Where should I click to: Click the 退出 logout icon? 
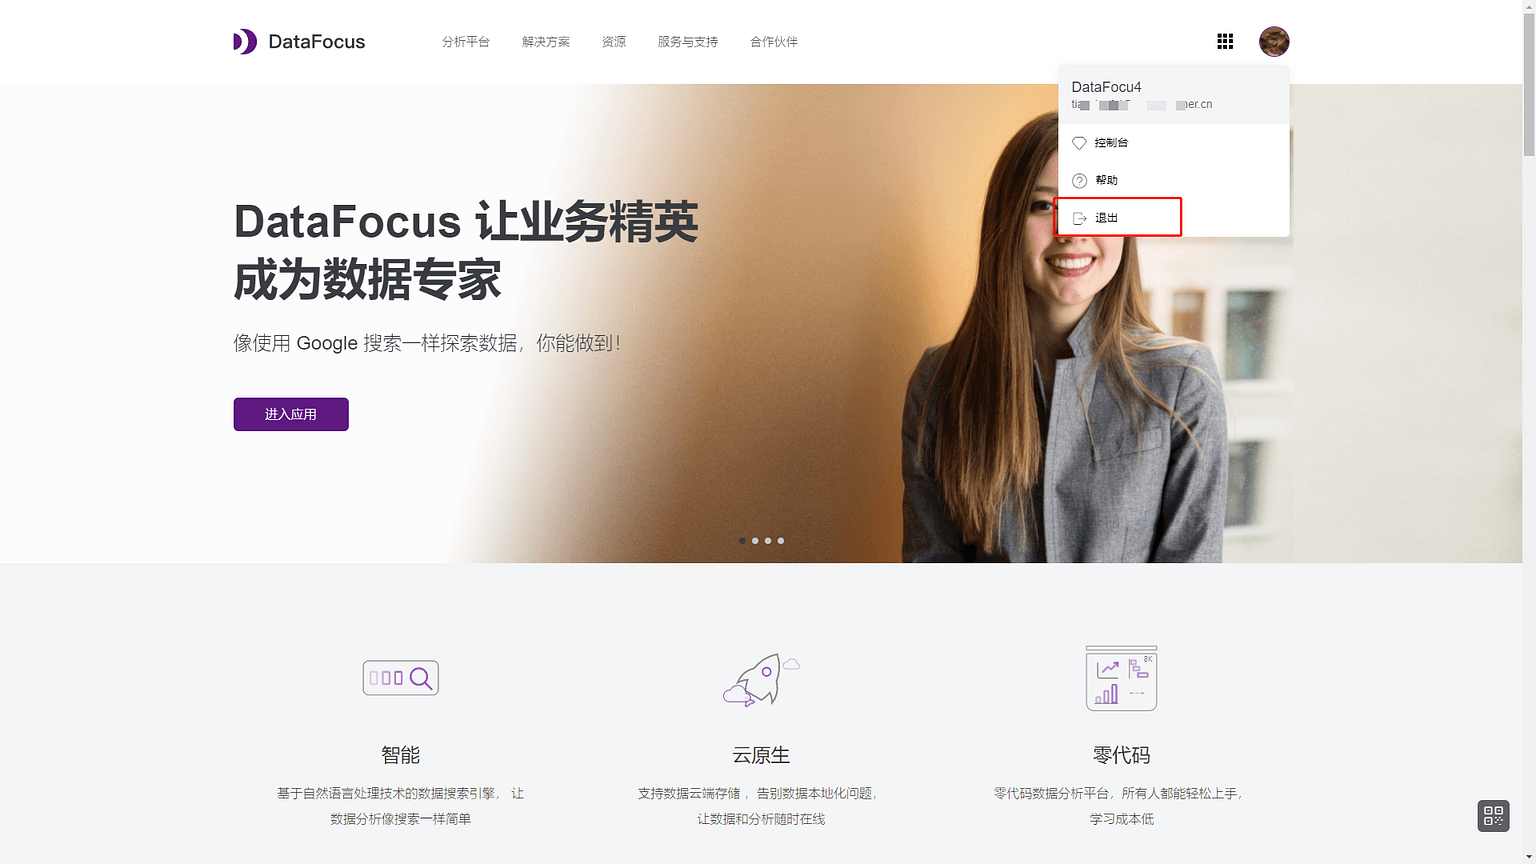[1079, 218]
